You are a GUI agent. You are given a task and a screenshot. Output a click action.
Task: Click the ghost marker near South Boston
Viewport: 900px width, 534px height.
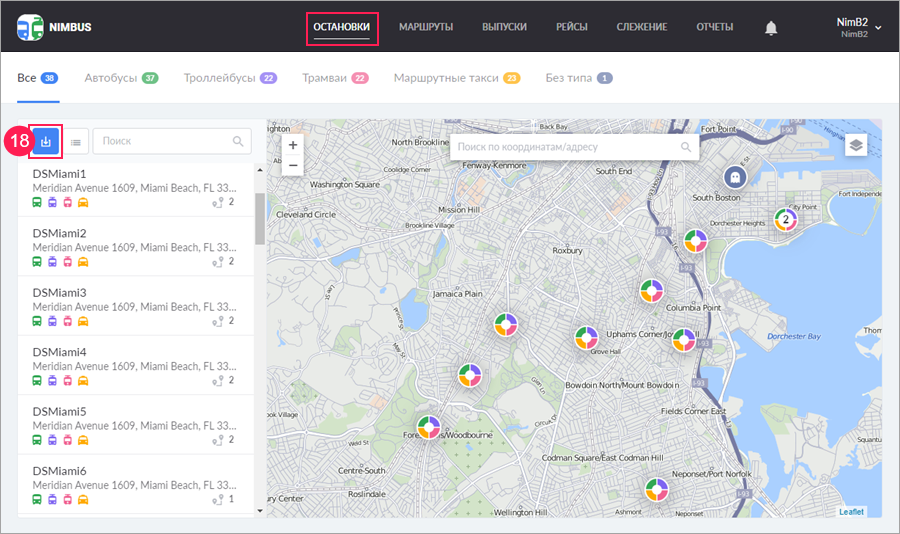click(736, 177)
